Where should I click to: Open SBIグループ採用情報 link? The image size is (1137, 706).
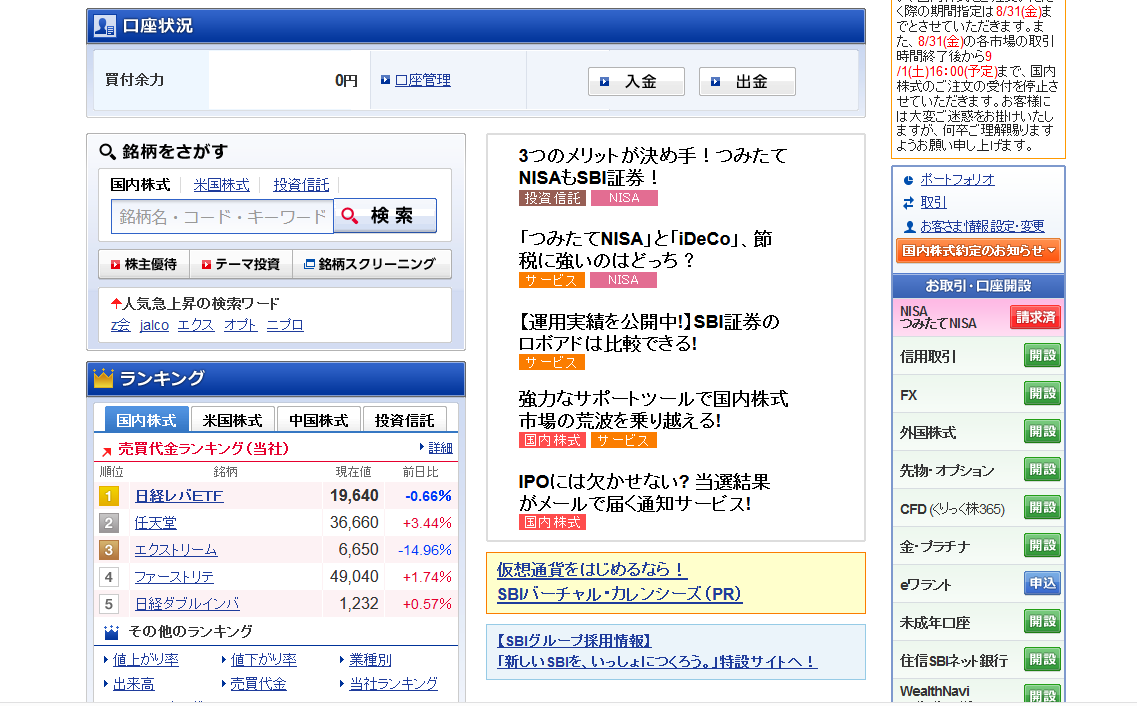(x=574, y=641)
